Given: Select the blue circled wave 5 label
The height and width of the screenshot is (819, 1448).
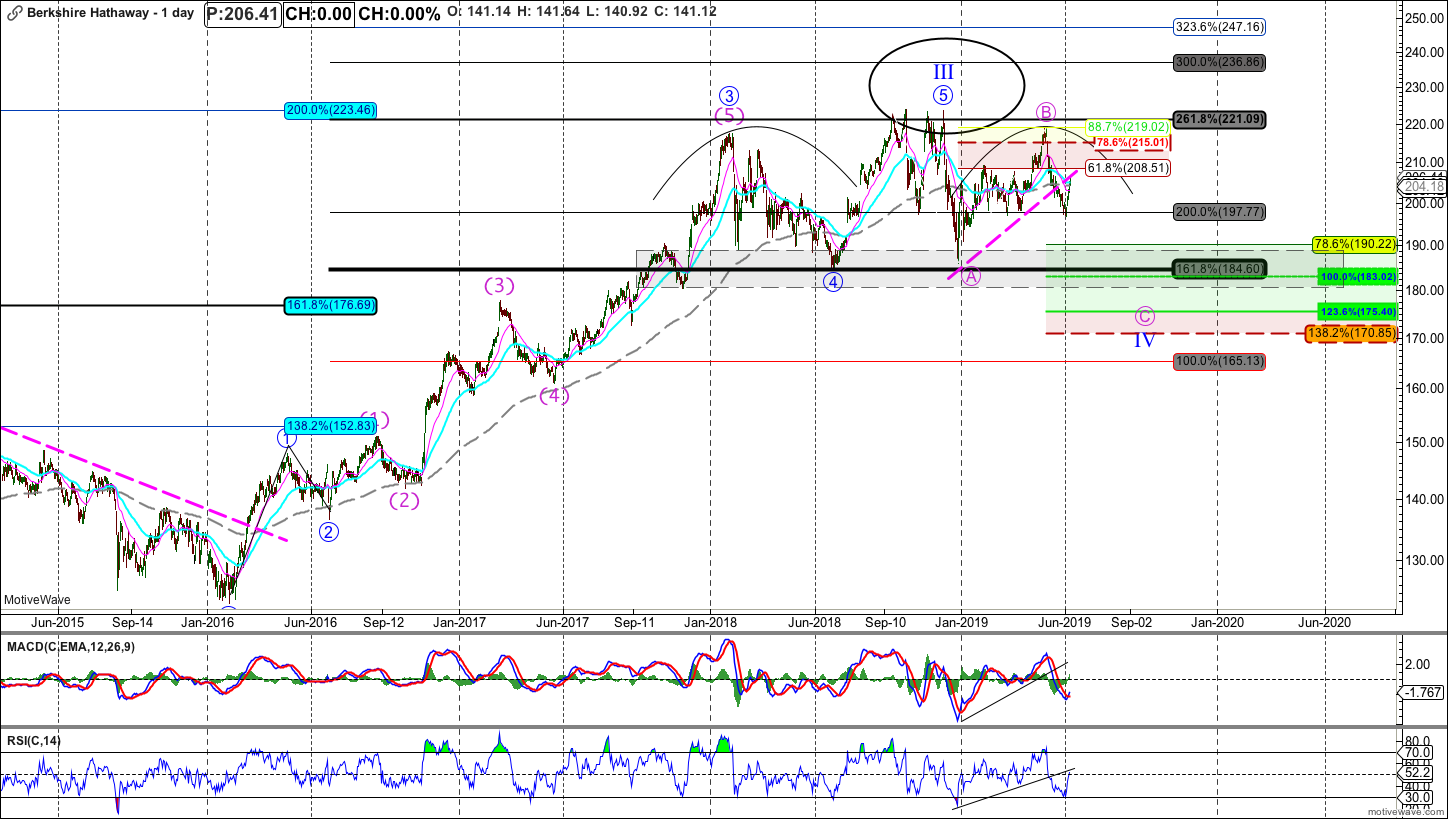Looking at the screenshot, I should 944,96.
